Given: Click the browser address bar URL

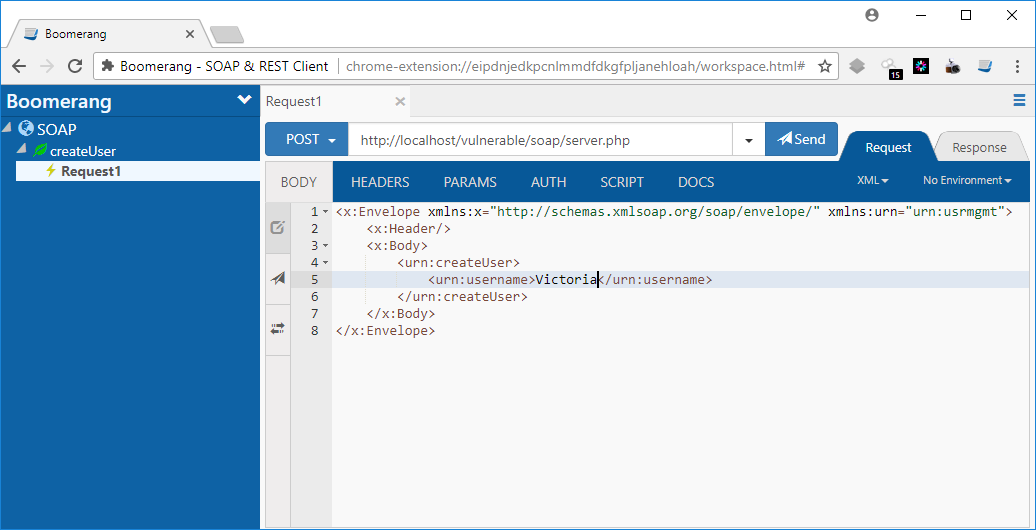Looking at the screenshot, I should click(x=575, y=66).
